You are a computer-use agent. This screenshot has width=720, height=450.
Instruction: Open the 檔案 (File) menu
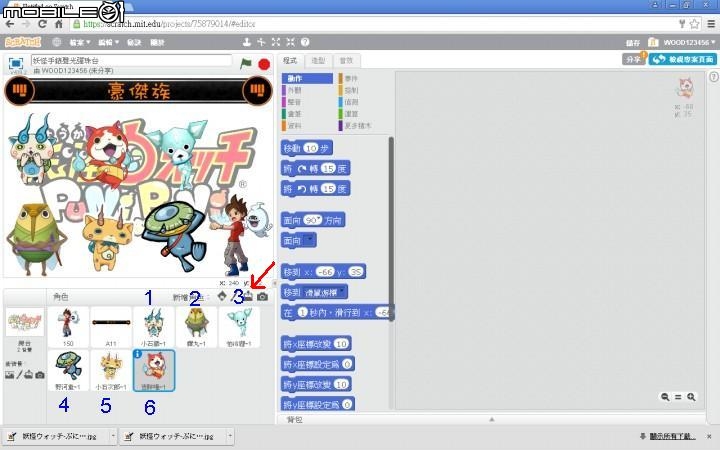pyautogui.click(x=79, y=42)
